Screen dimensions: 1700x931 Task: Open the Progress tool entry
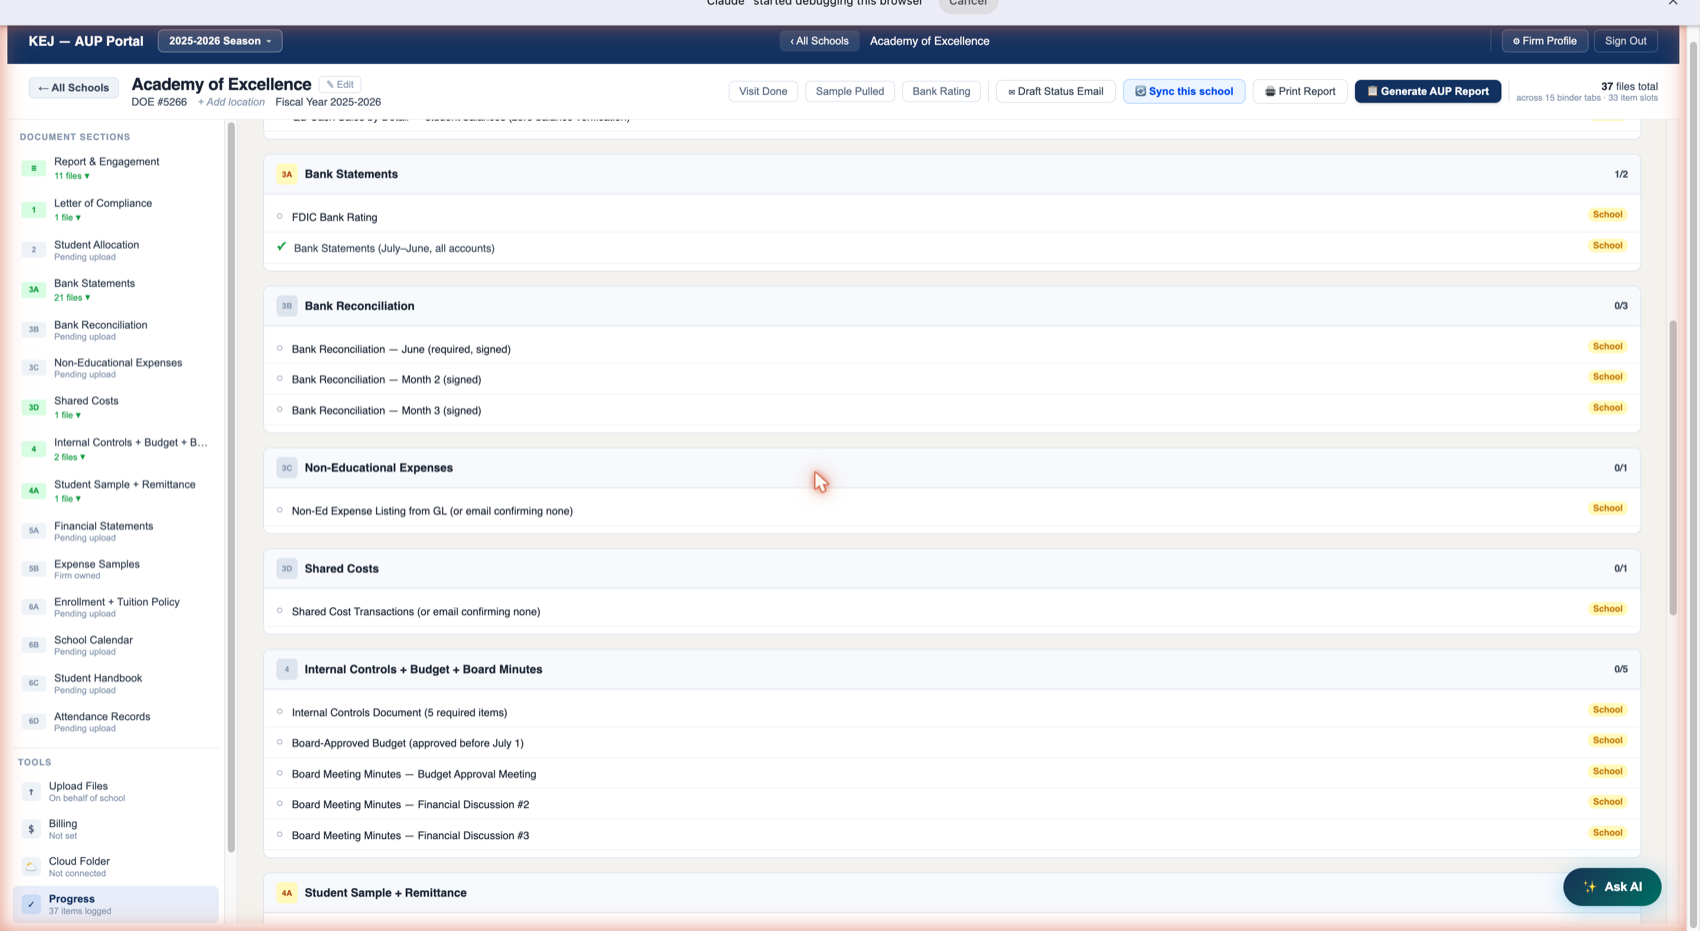coord(116,904)
